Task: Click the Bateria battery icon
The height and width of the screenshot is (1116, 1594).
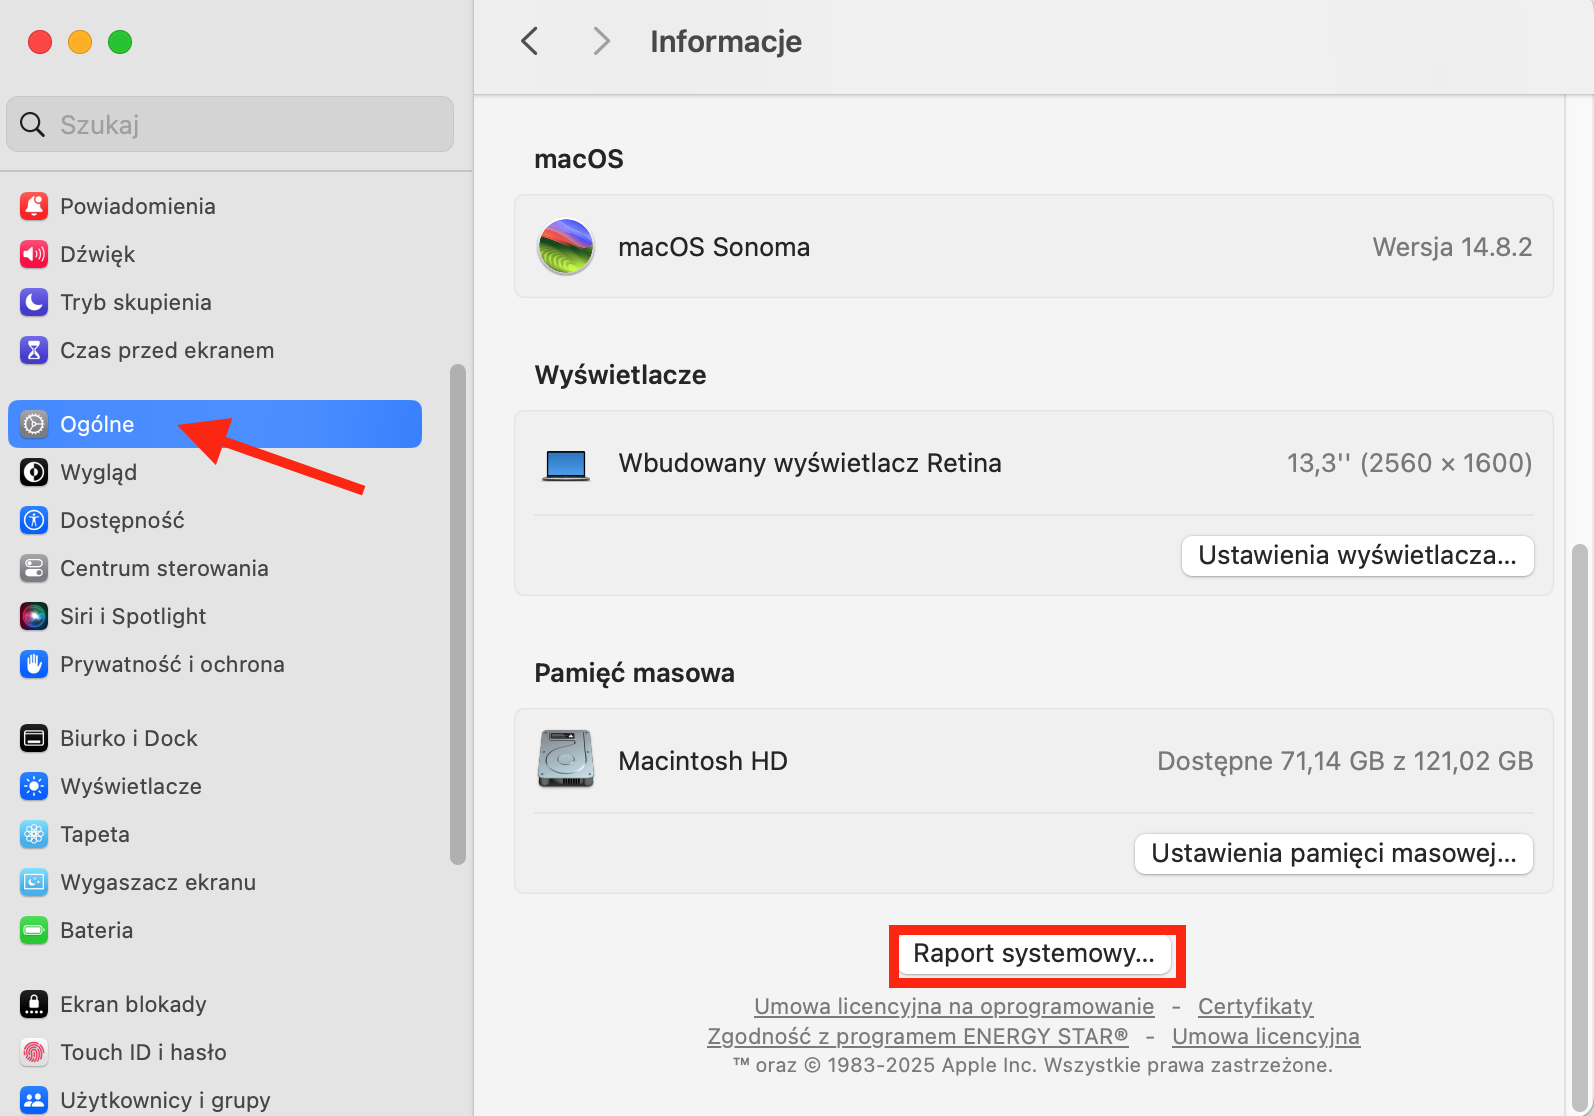Action: (34, 930)
